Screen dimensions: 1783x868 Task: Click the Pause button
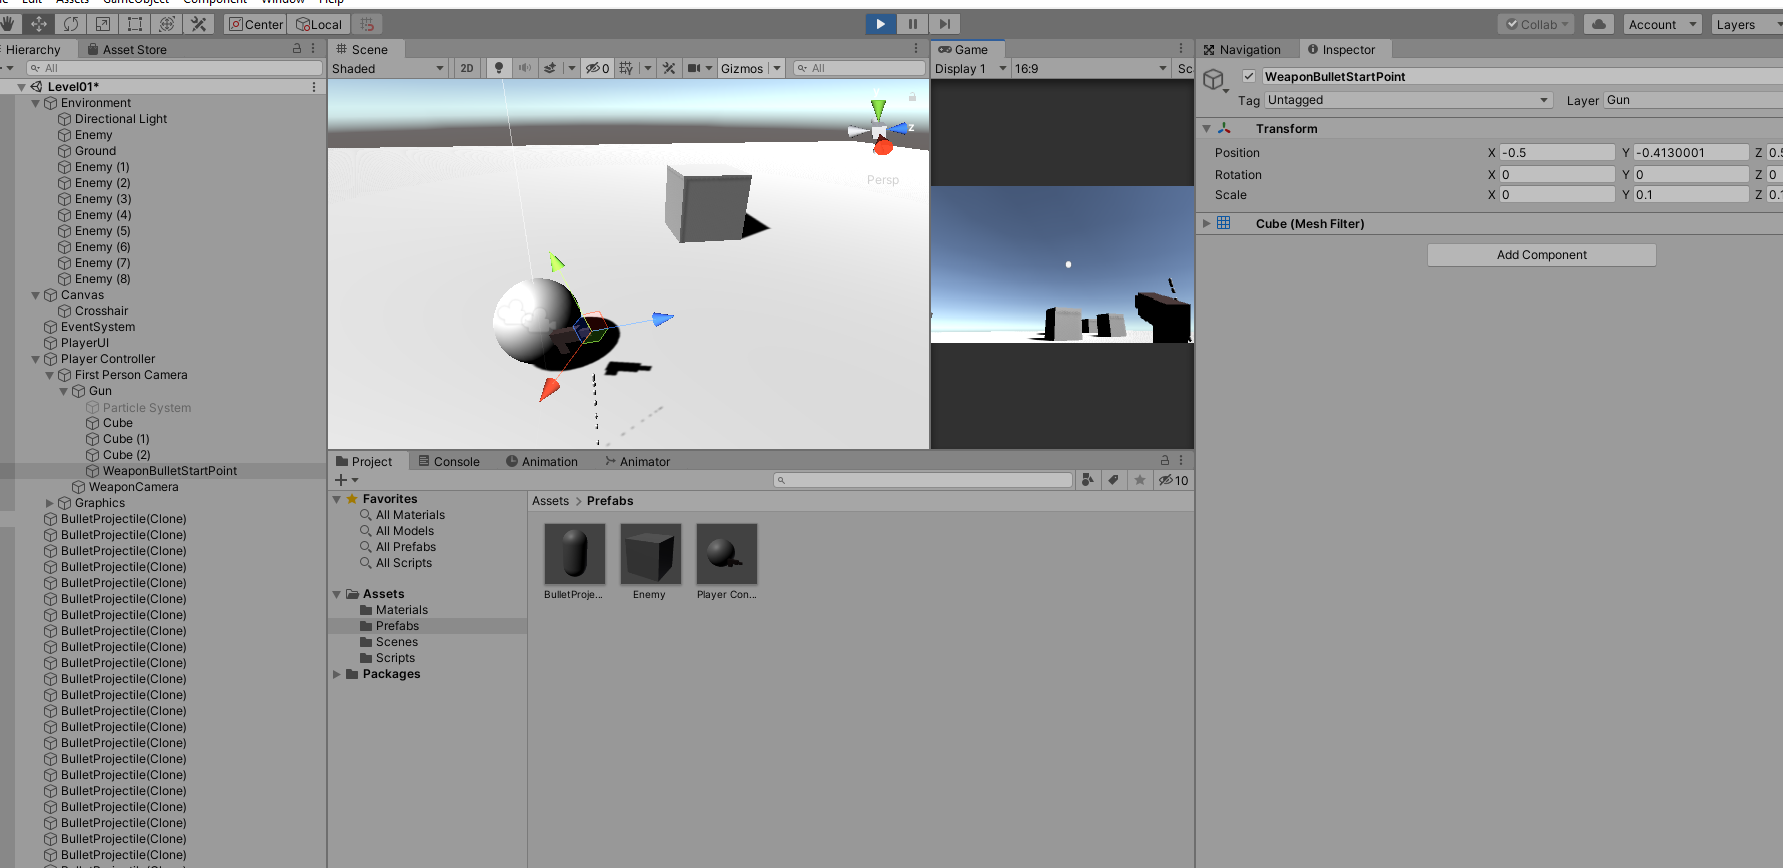[912, 24]
